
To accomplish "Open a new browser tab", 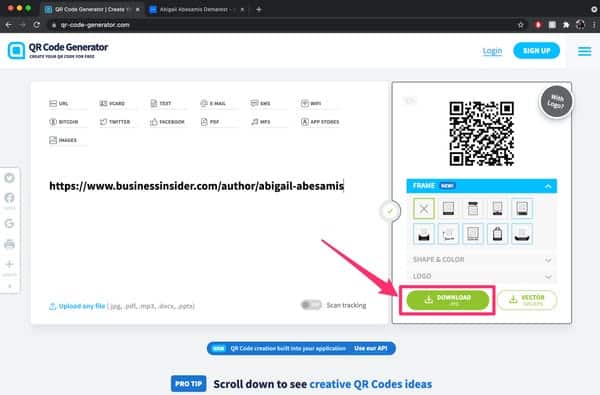I will point(259,10).
